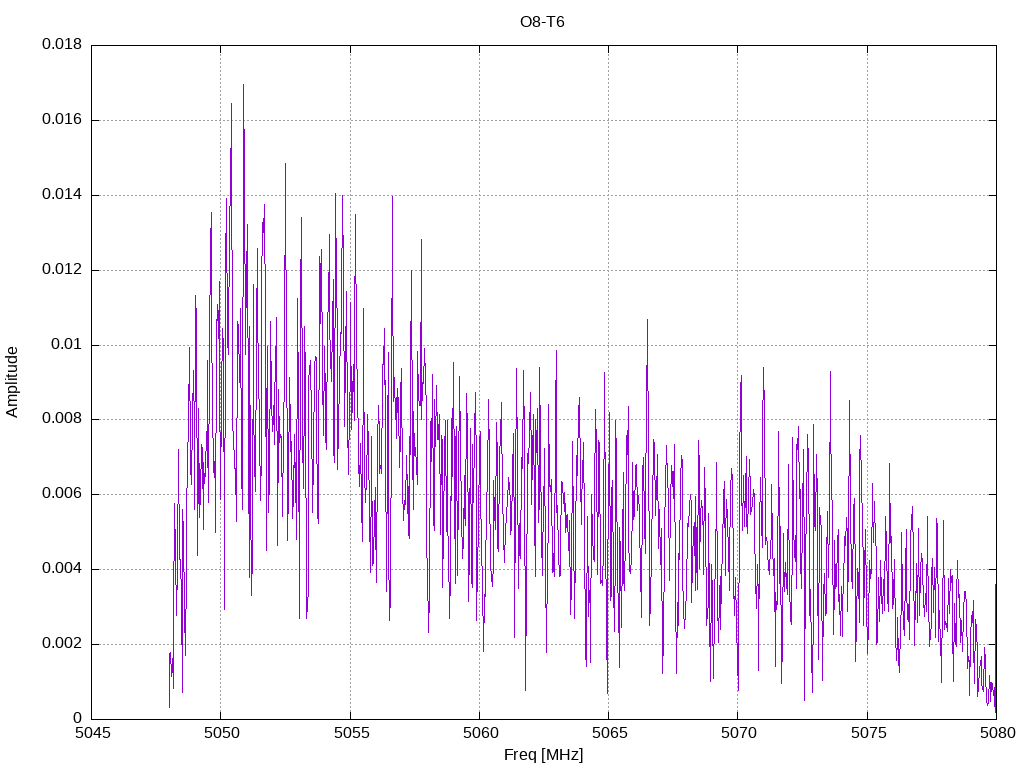Click the 5055 frequency tick label
The width and height of the screenshot is (1024, 768).
[x=350, y=733]
